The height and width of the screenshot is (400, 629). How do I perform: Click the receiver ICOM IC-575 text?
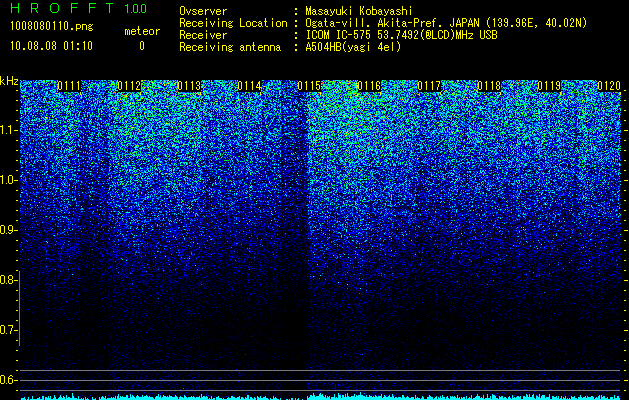(x=340, y=35)
